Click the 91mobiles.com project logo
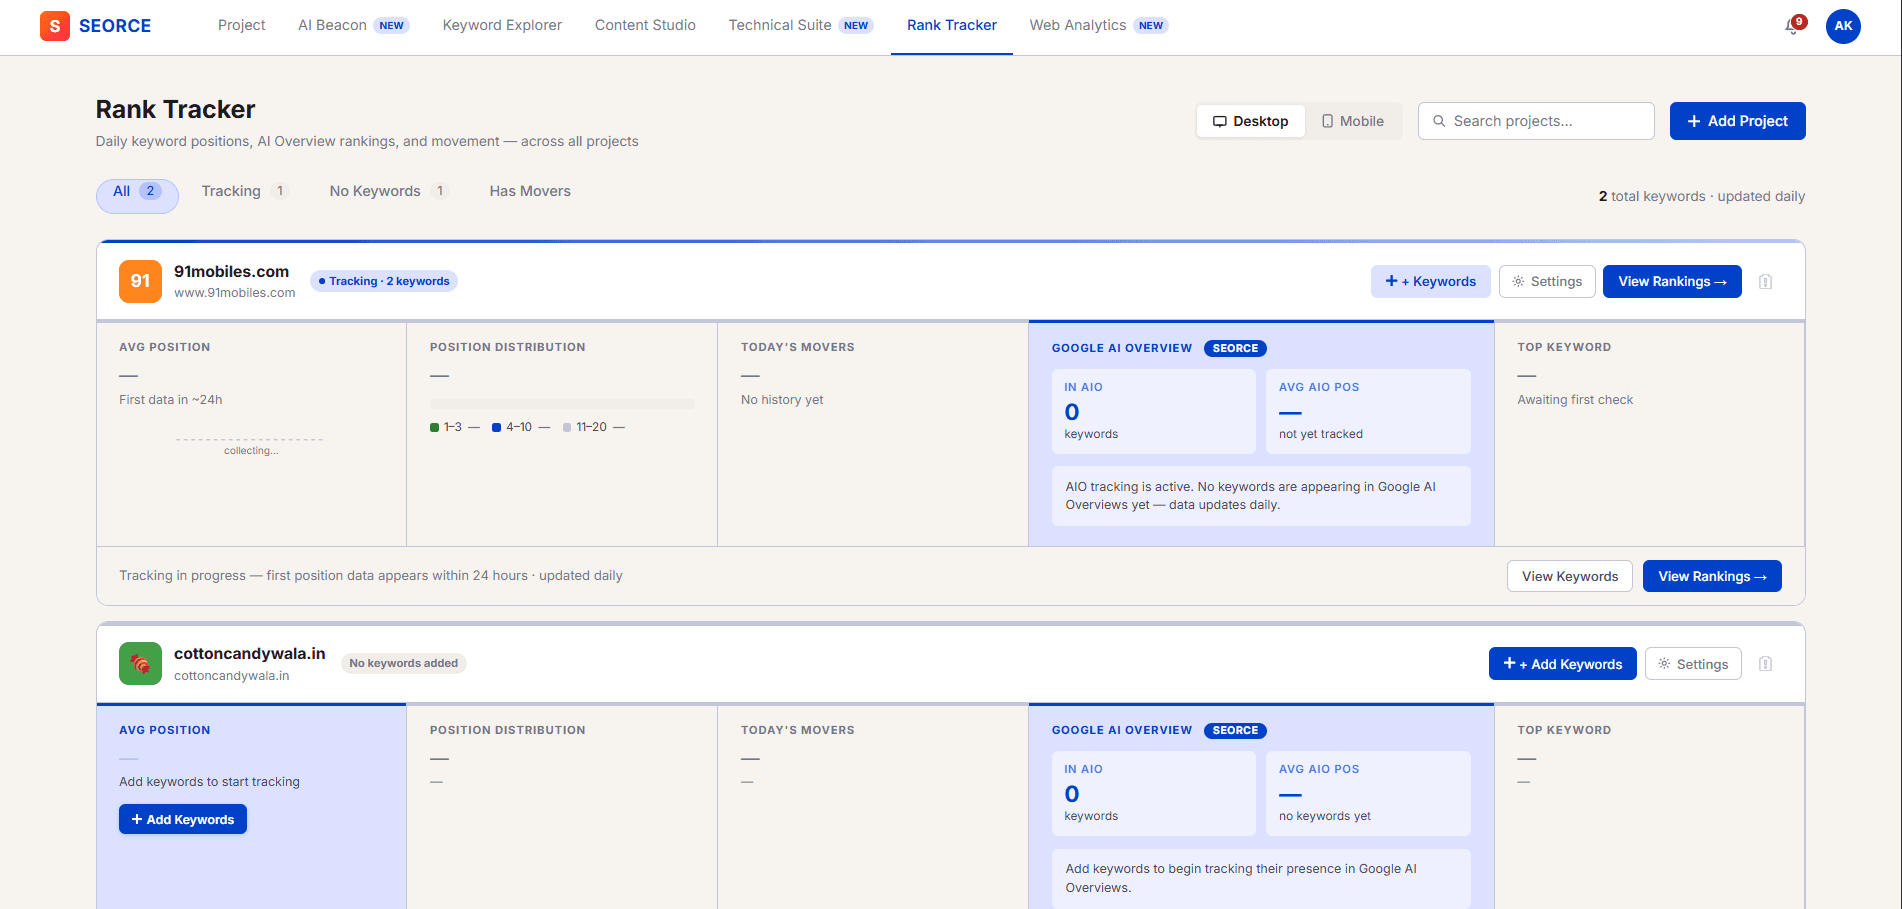The width and height of the screenshot is (1902, 909). 140,281
